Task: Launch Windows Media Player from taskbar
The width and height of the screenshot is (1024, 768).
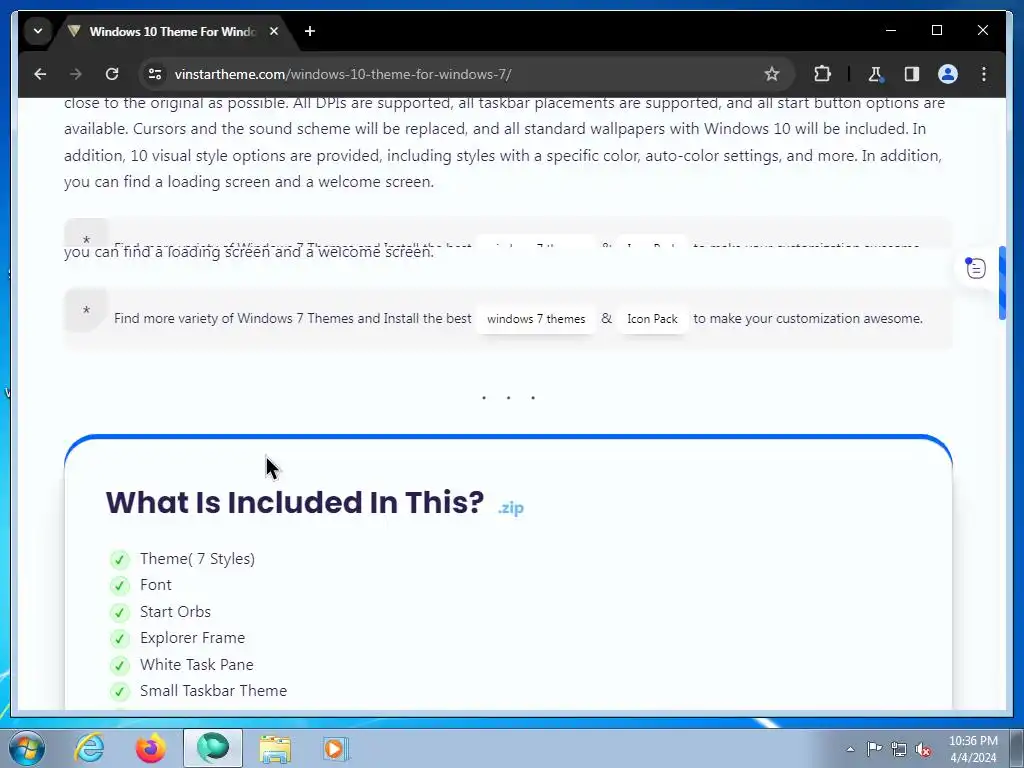Action: [x=336, y=748]
